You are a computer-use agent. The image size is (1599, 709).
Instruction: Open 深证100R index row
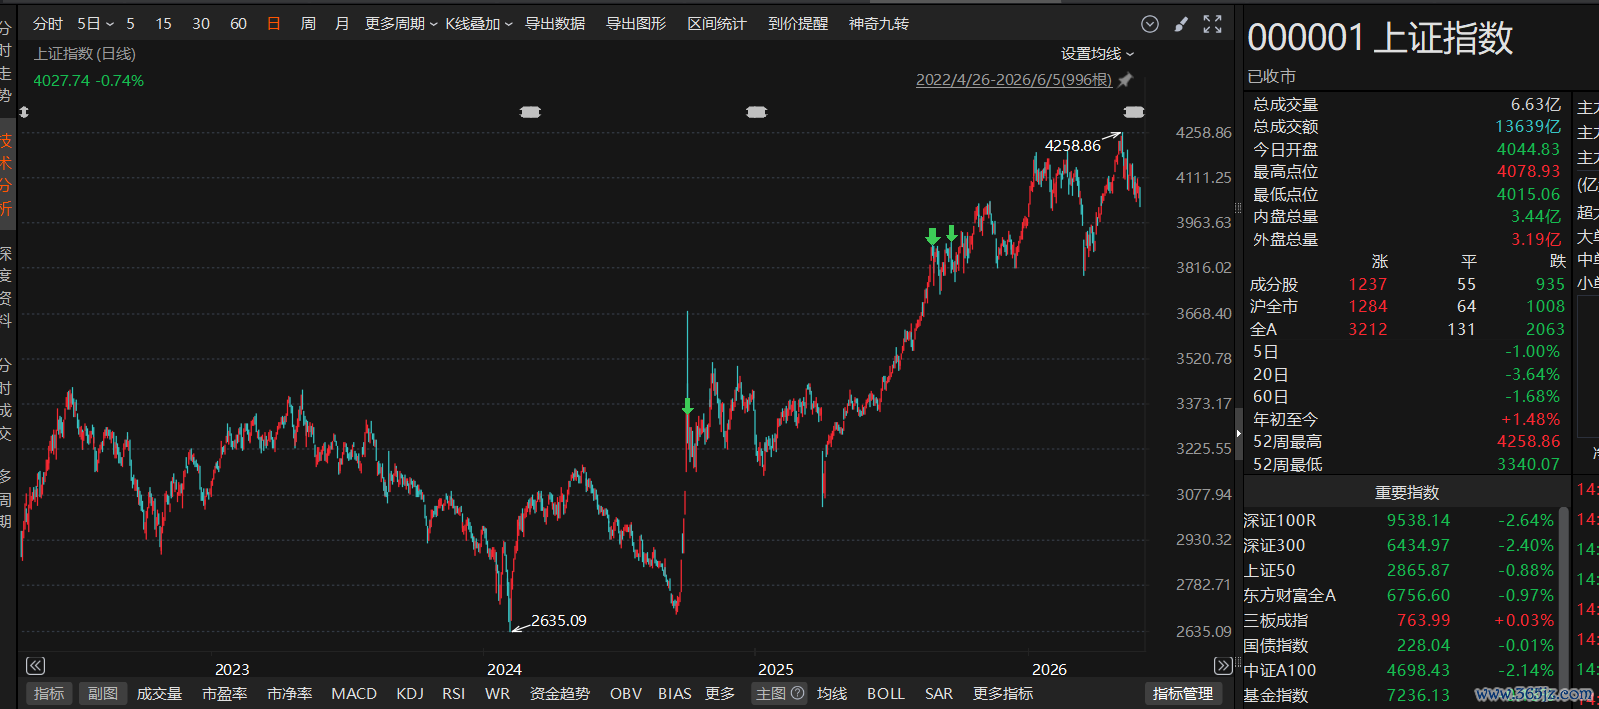1400,520
